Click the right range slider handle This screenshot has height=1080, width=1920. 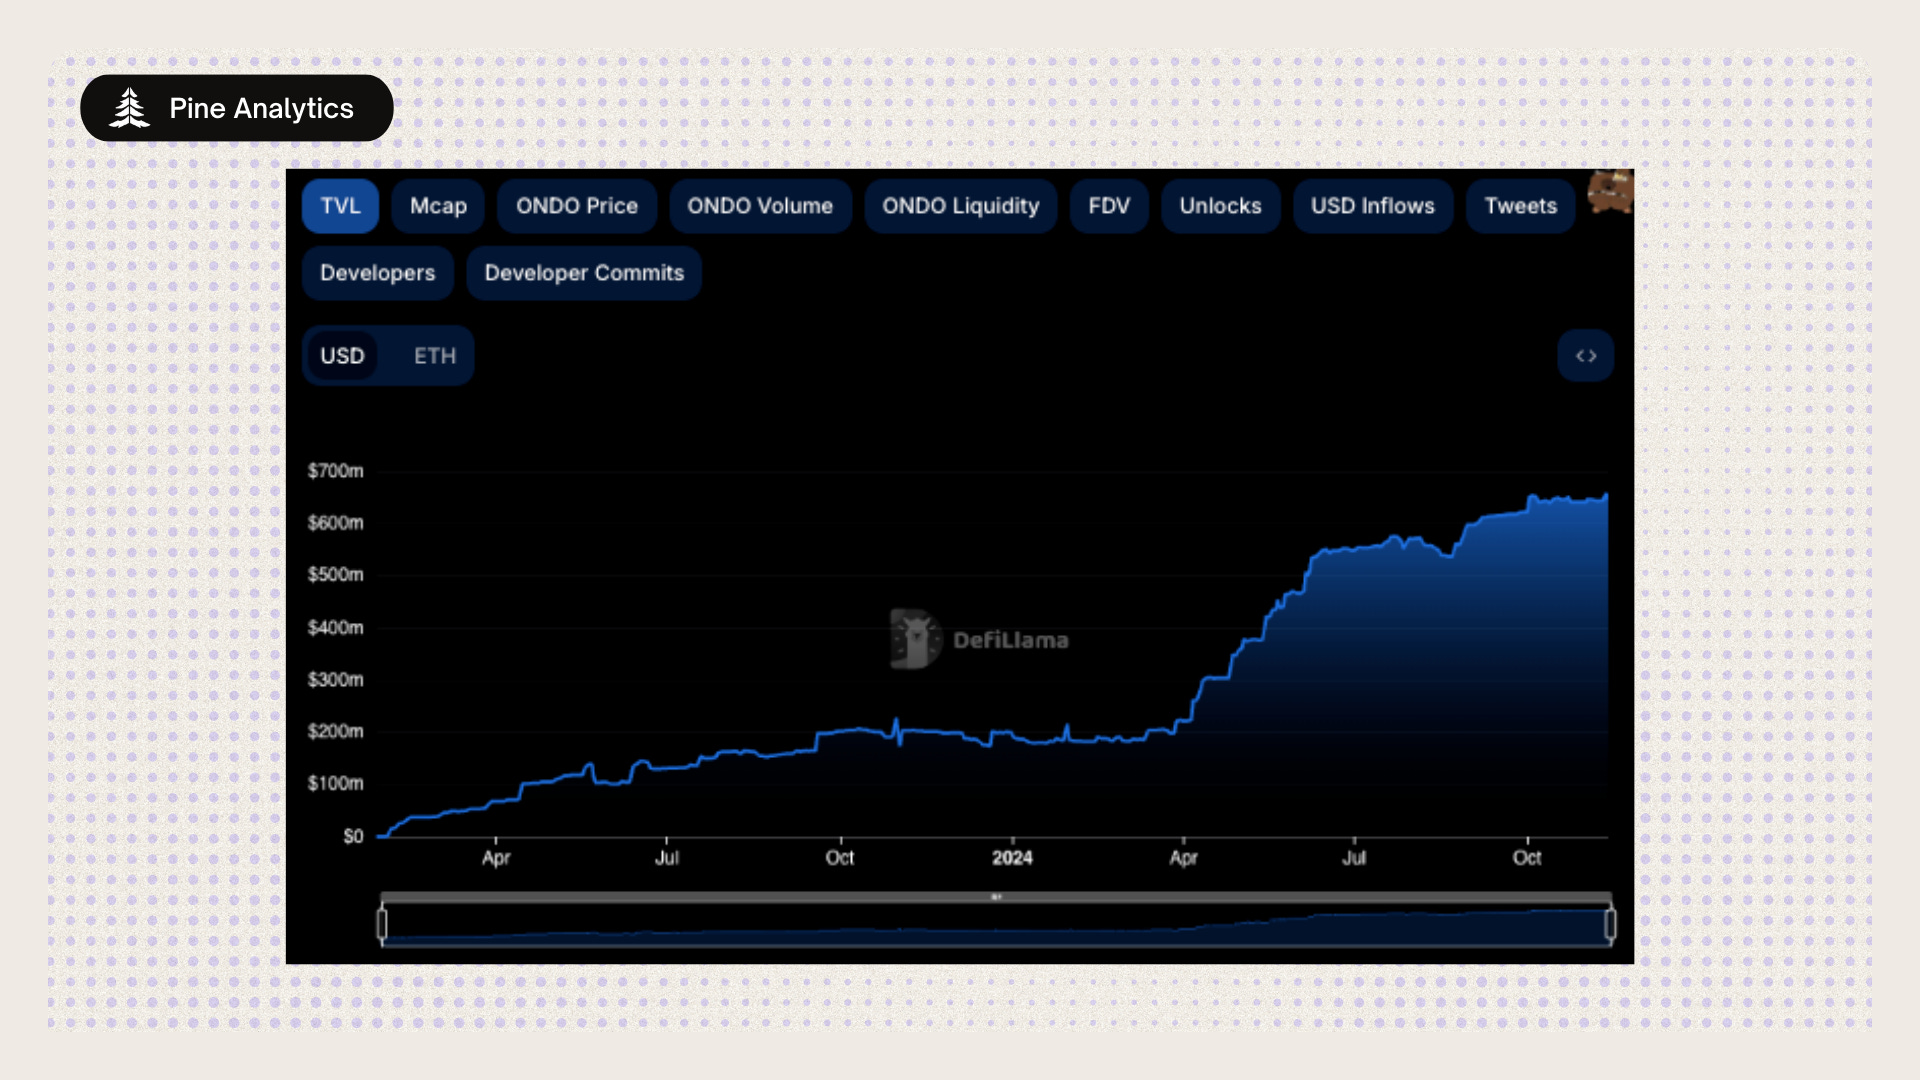pos(1610,924)
